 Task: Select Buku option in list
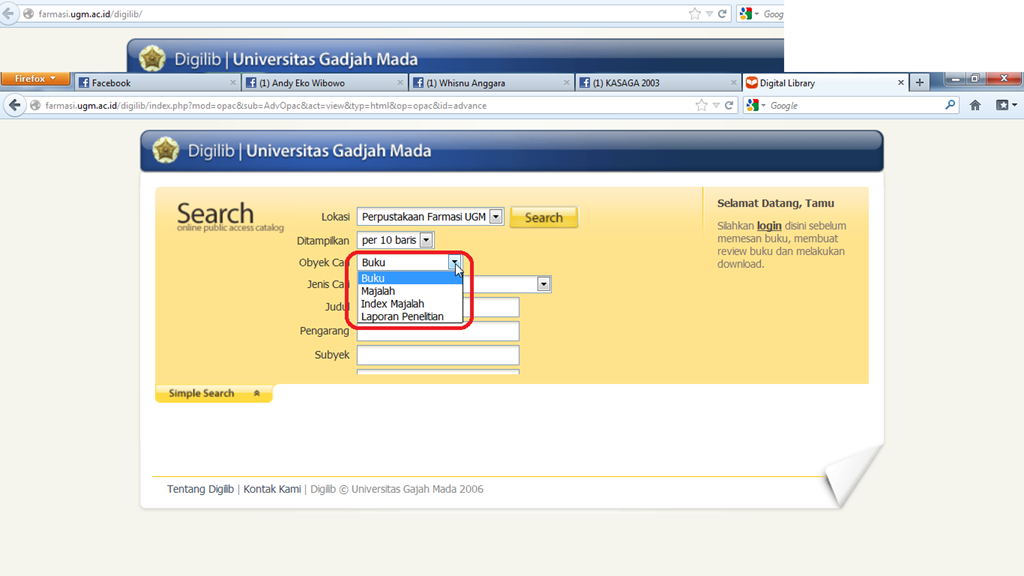[x=409, y=278]
